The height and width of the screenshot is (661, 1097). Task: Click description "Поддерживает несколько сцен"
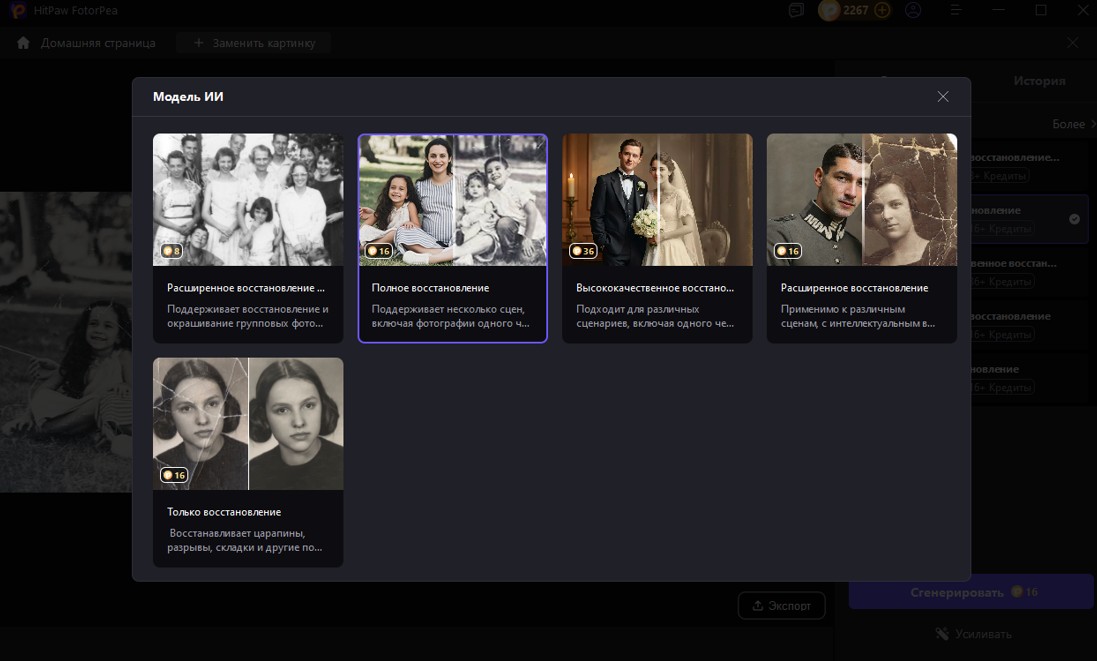pos(450,316)
